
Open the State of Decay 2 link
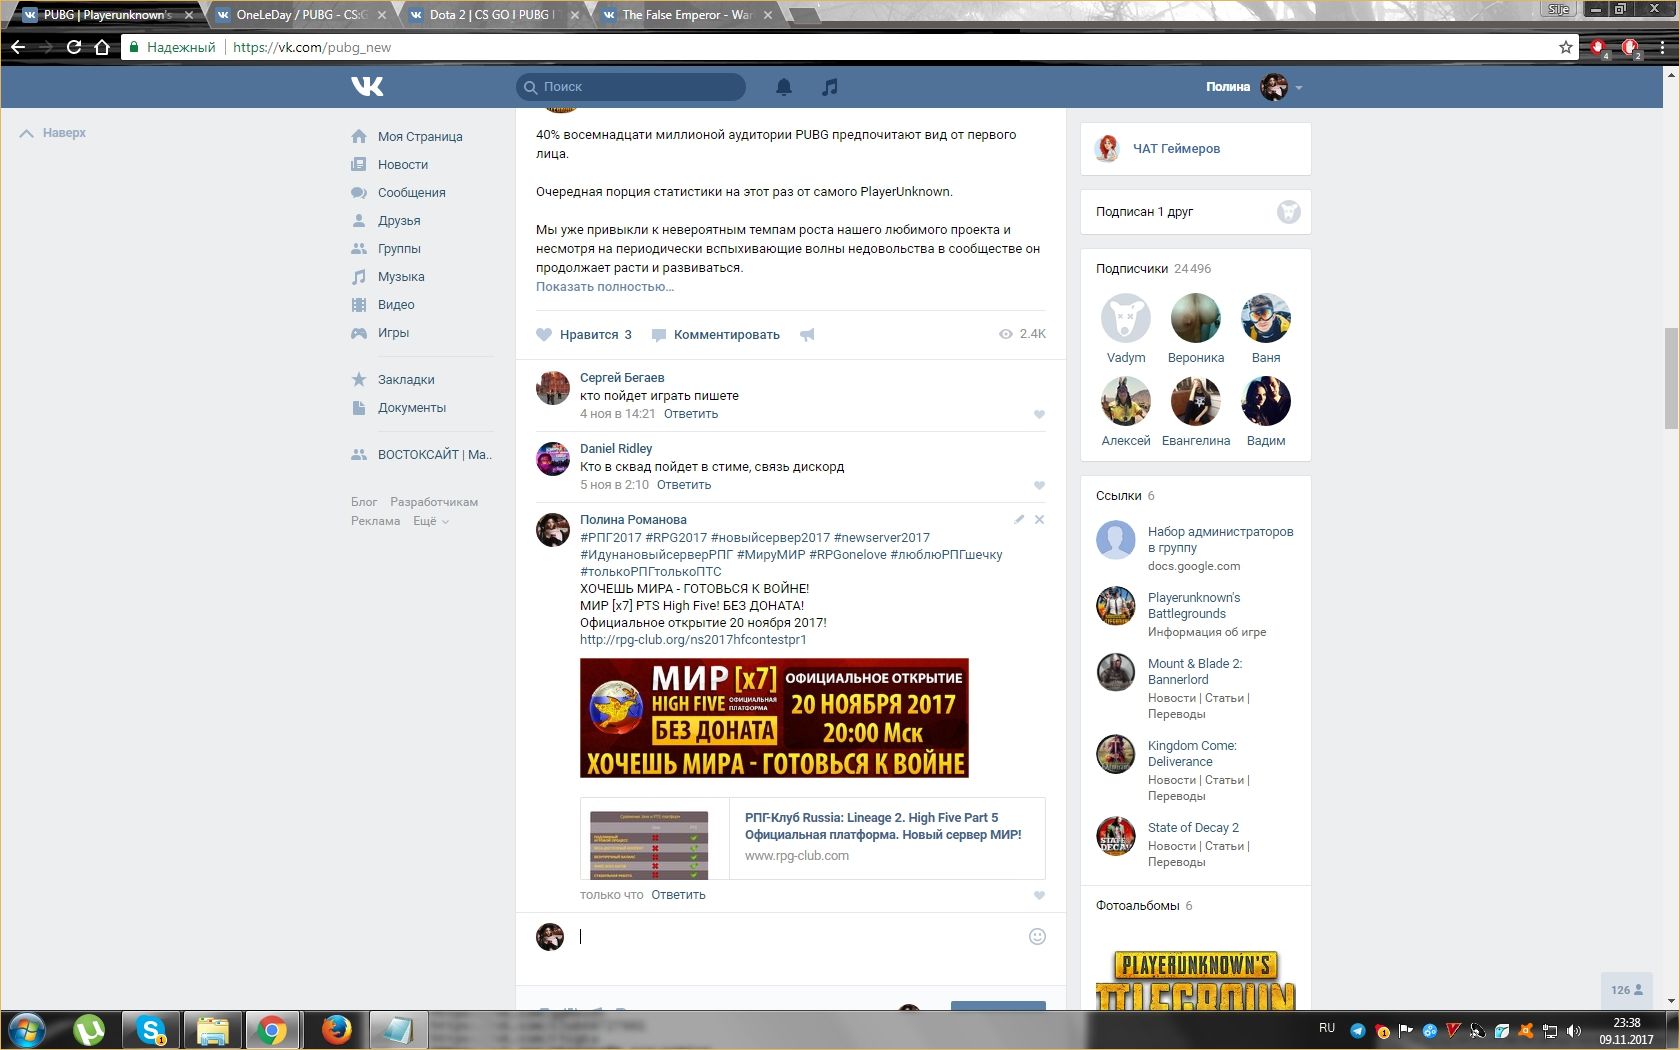[1193, 828]
